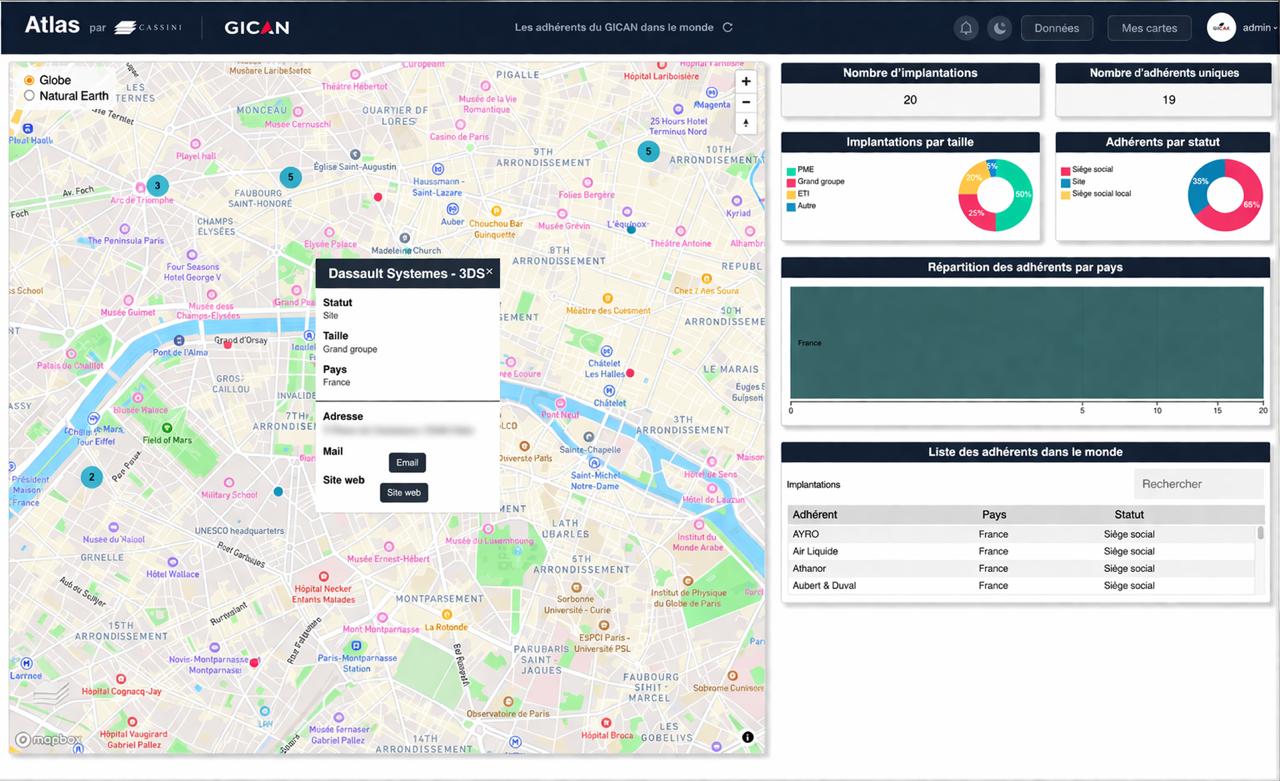Click the Site web button in the popup
Viewport: 1280px width, 781px height.
(404, 492)
